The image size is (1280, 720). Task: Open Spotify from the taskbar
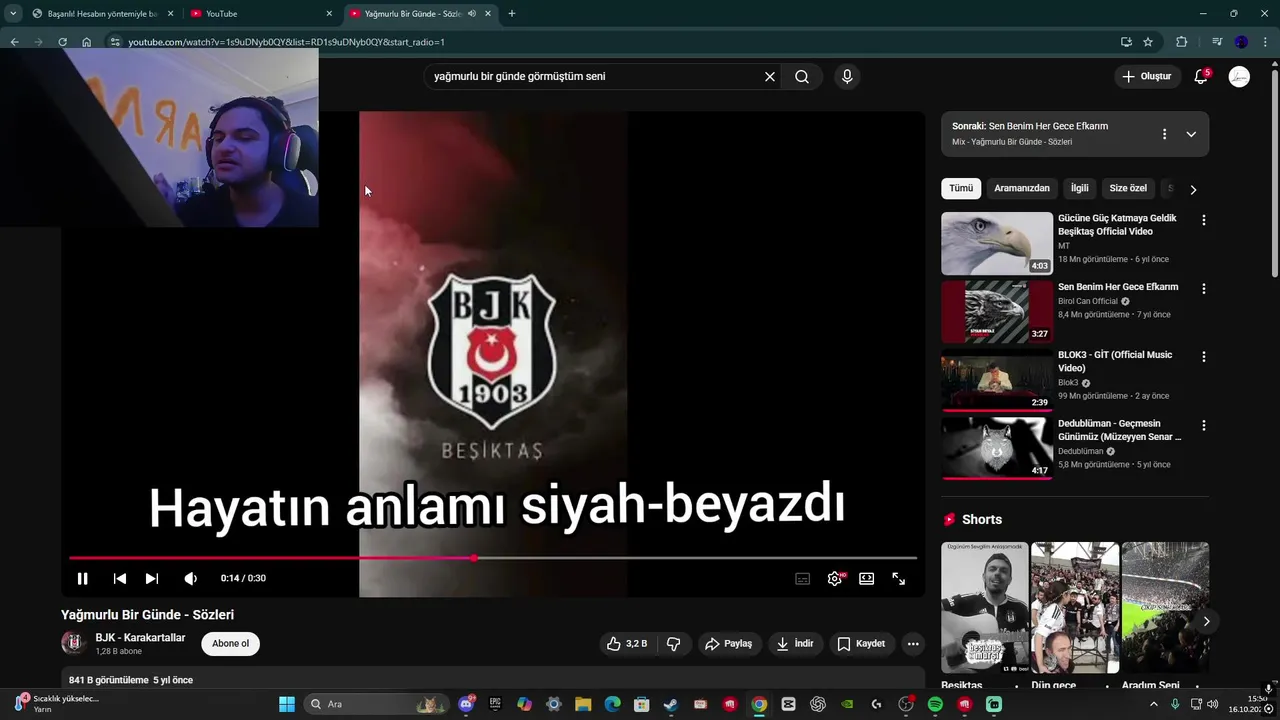pyautogui.click(x=935, y=704)
